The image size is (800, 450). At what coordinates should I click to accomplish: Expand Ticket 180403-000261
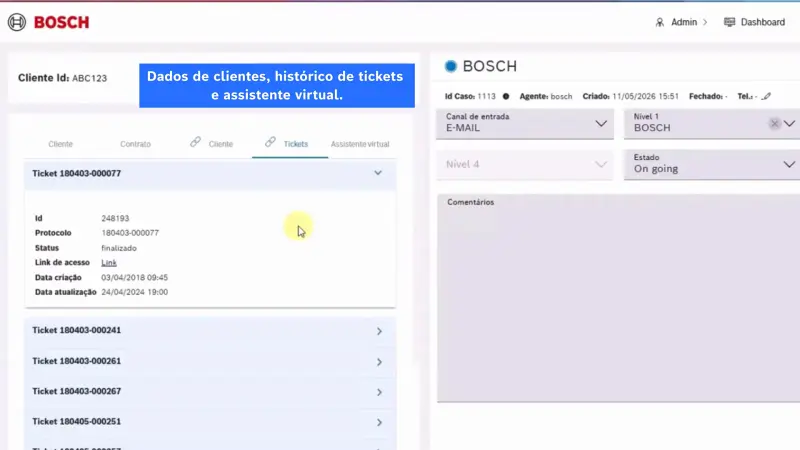[379, 362]
